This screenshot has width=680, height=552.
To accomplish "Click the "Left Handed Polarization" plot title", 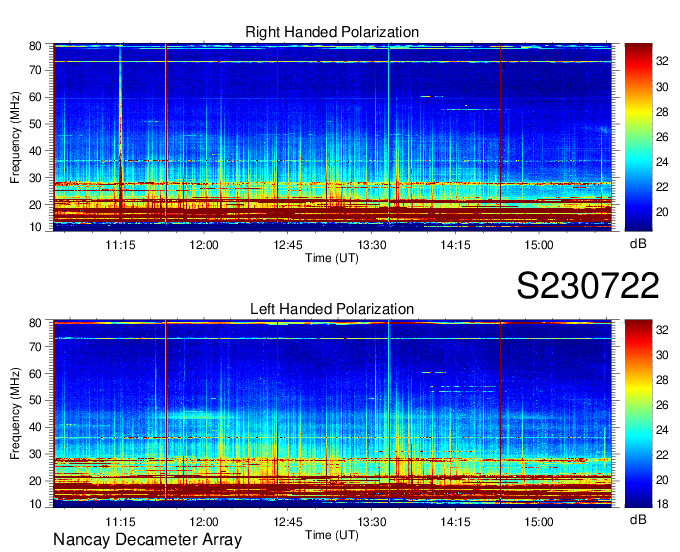I will [332, 309].
